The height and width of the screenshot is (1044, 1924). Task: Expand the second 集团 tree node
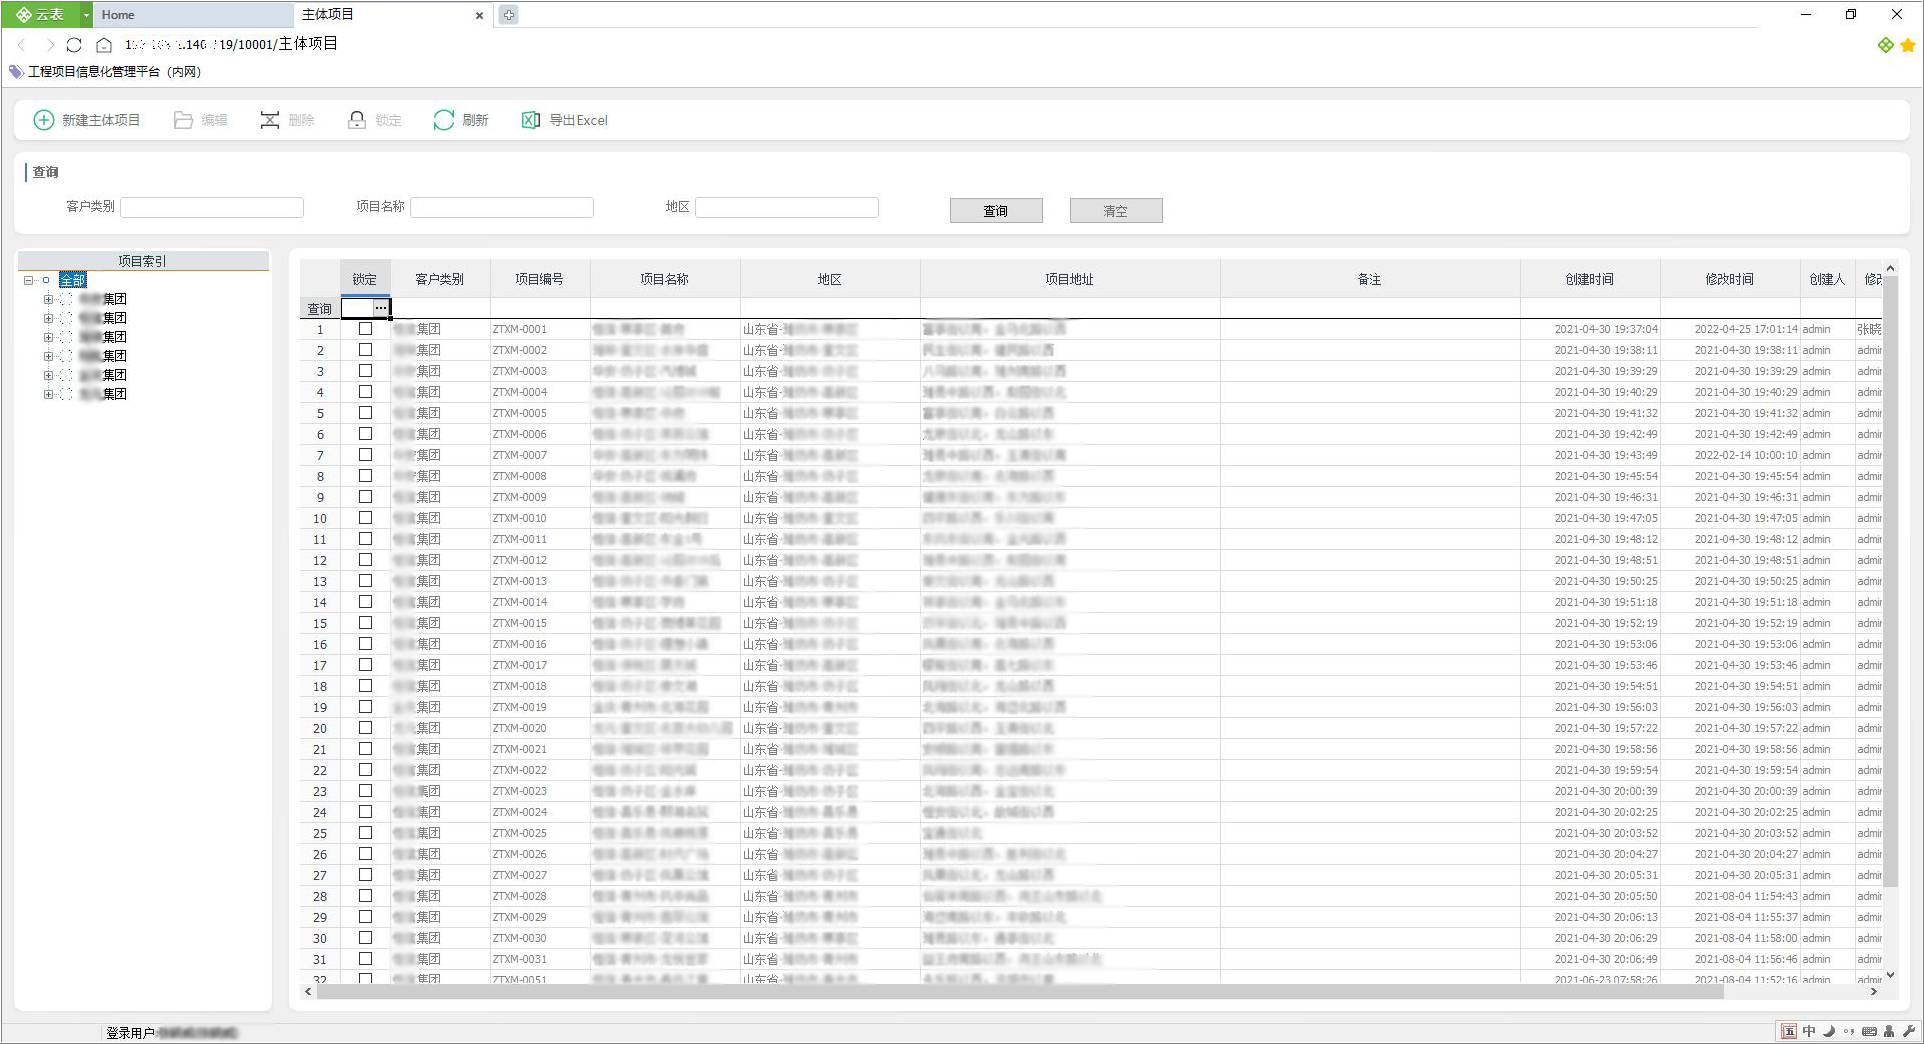47,318
